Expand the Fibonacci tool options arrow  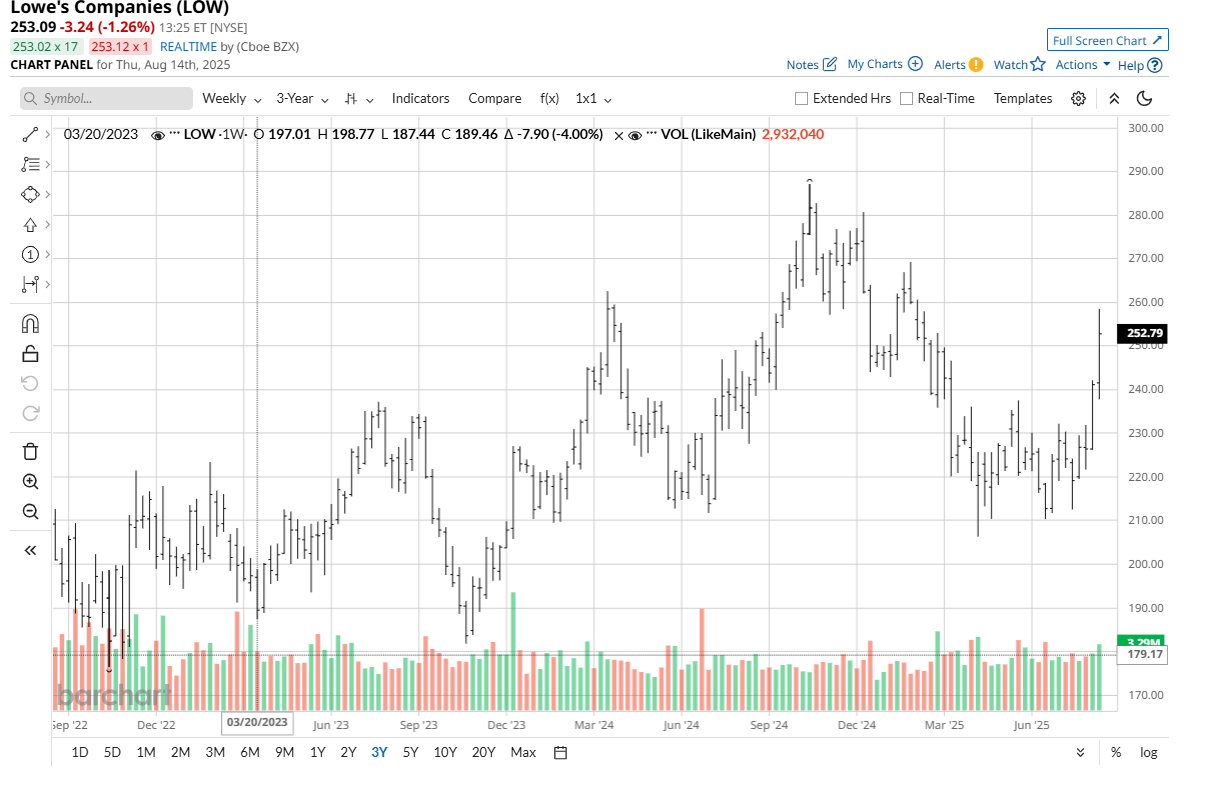(47, 164)
